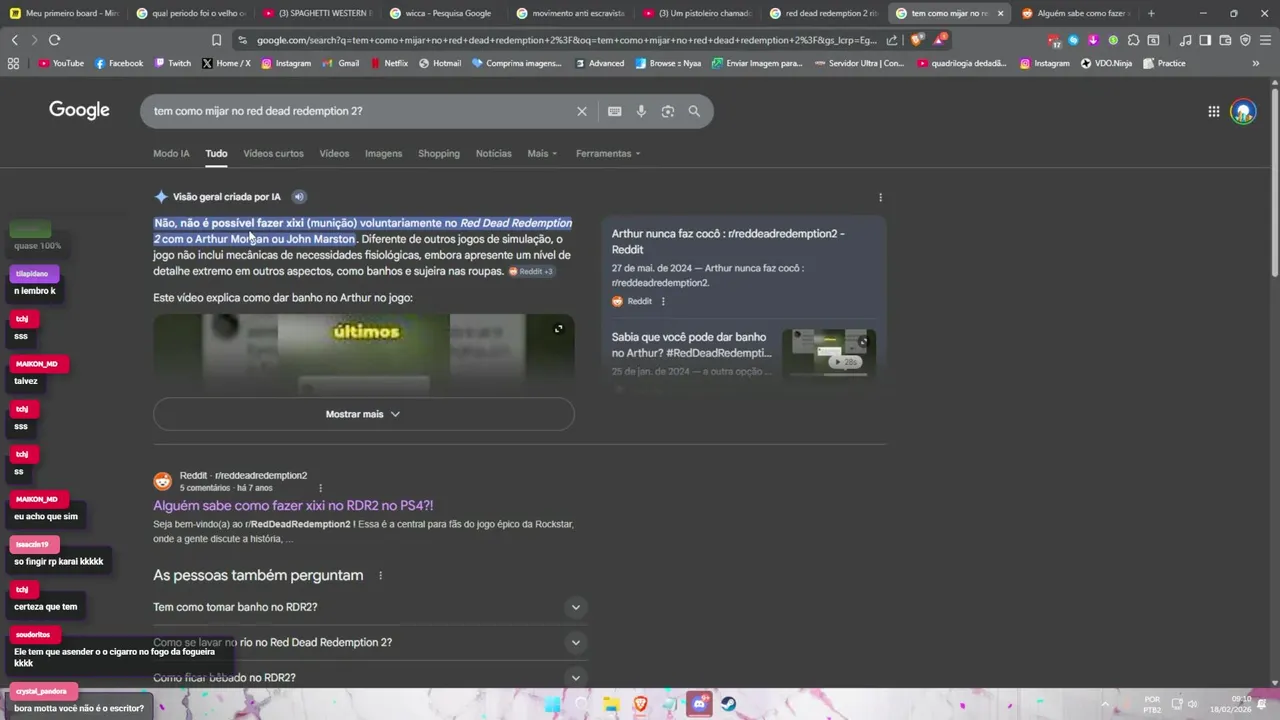
Task: Open 'Sabia que você pode dar banho' video thumbnail
Action: (x=829, y=352)
